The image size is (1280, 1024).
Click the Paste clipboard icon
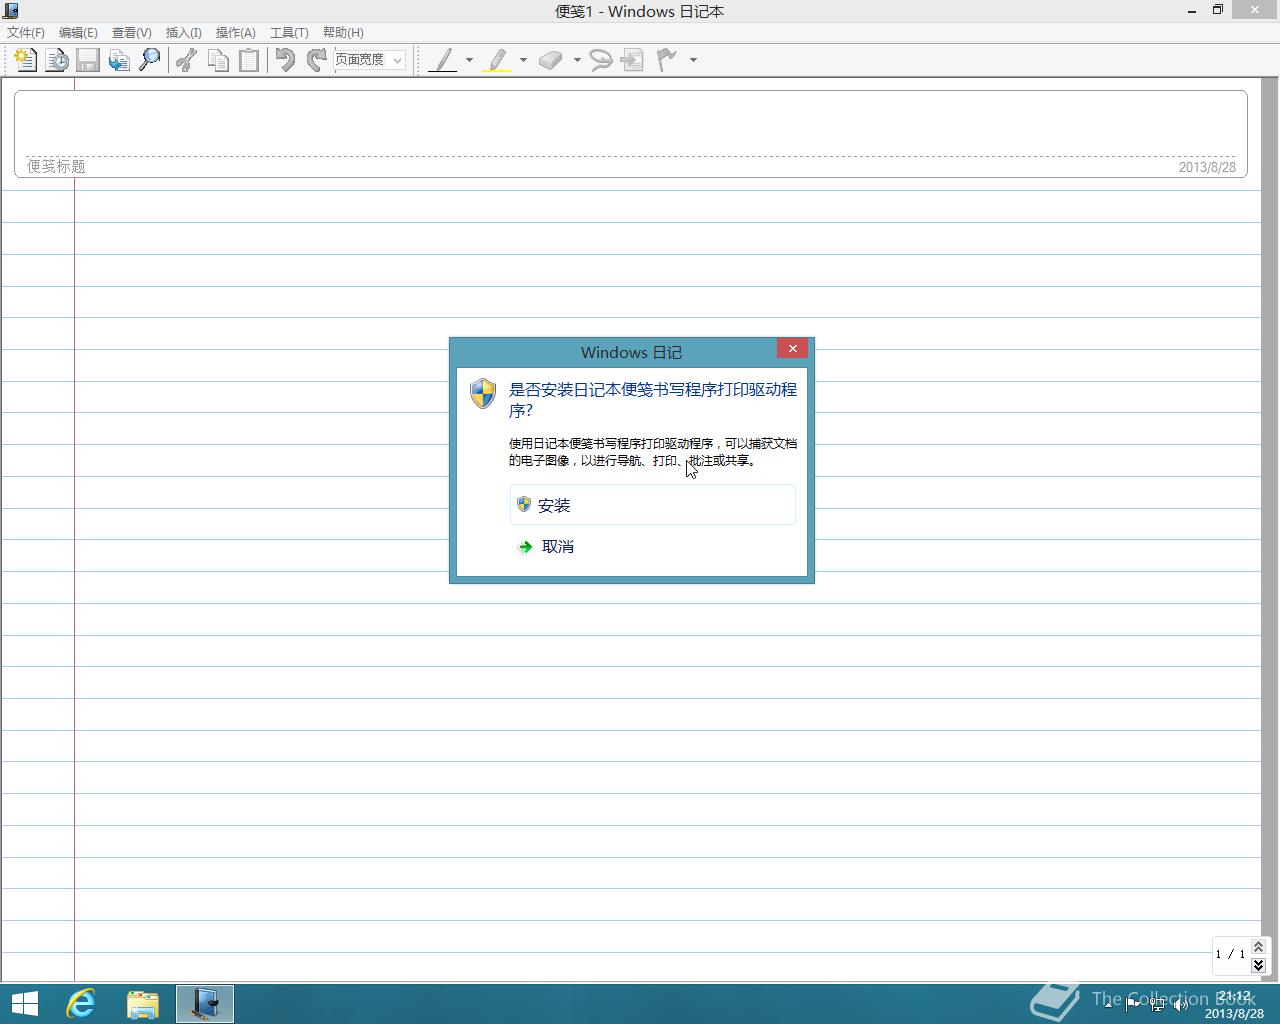248,60
